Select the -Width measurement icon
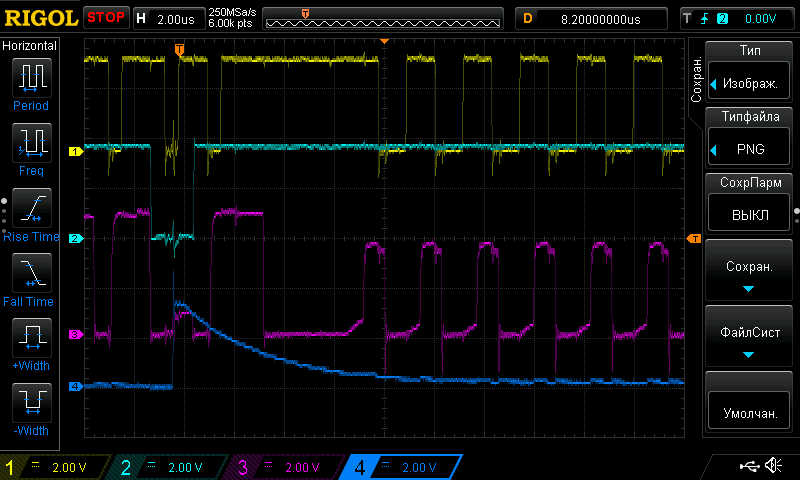 (31, 407)
